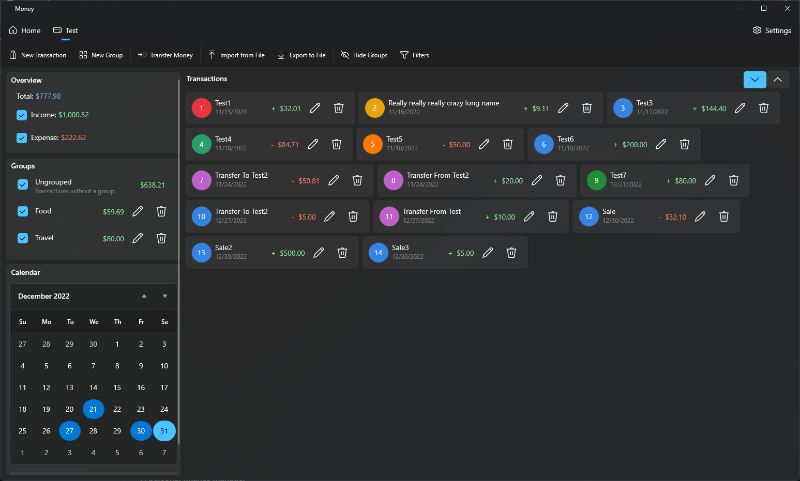
Task: Uncheck the Expense checkbox in Overview
Action: [x=21, y=138]
